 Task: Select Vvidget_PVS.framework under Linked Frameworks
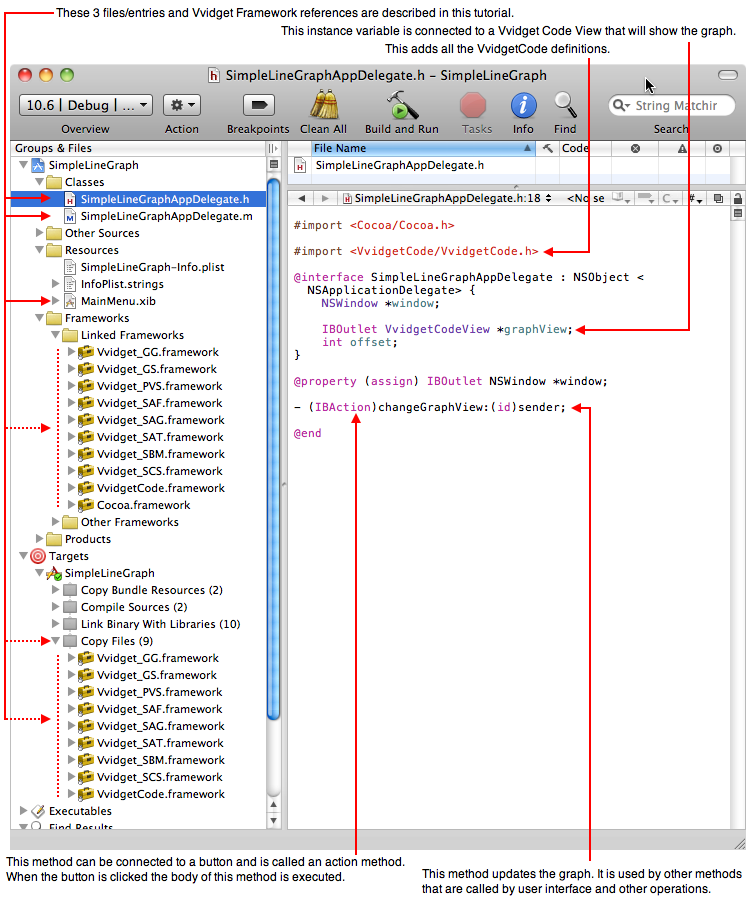[x=160, y=386]
